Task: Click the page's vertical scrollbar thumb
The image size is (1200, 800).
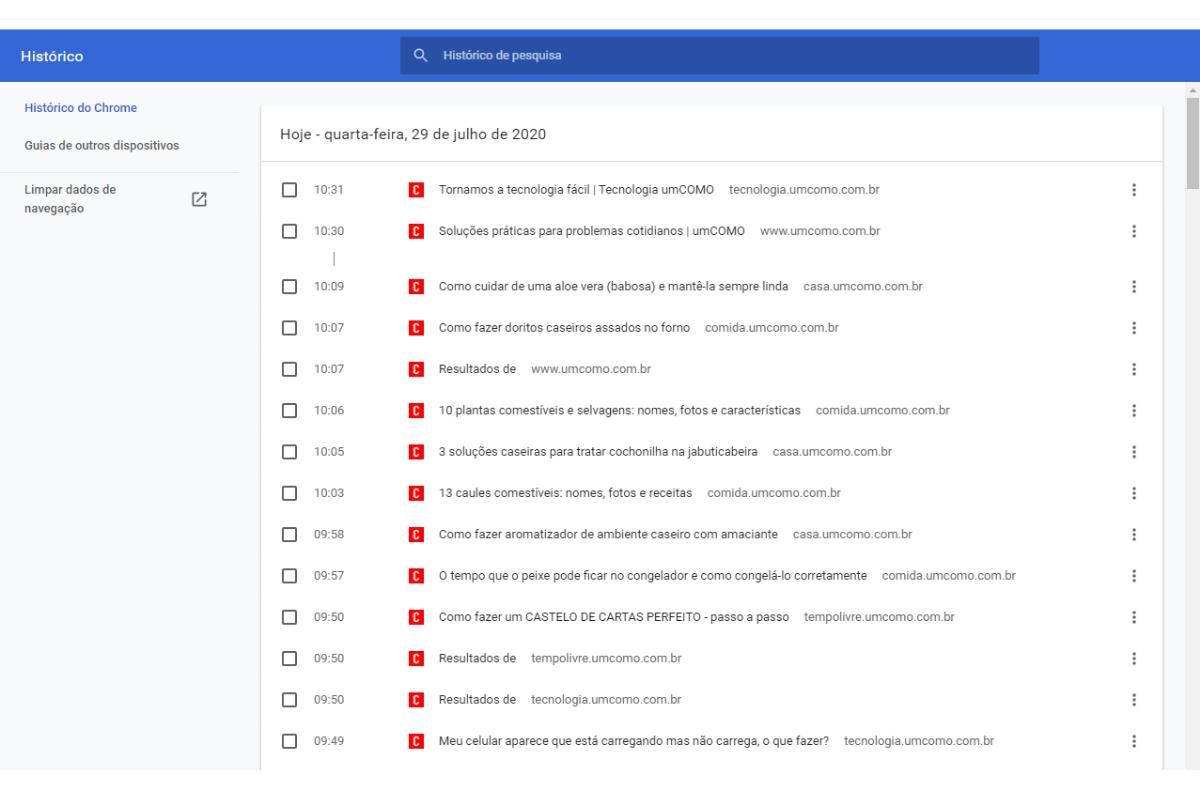Action: point(1192,140)
